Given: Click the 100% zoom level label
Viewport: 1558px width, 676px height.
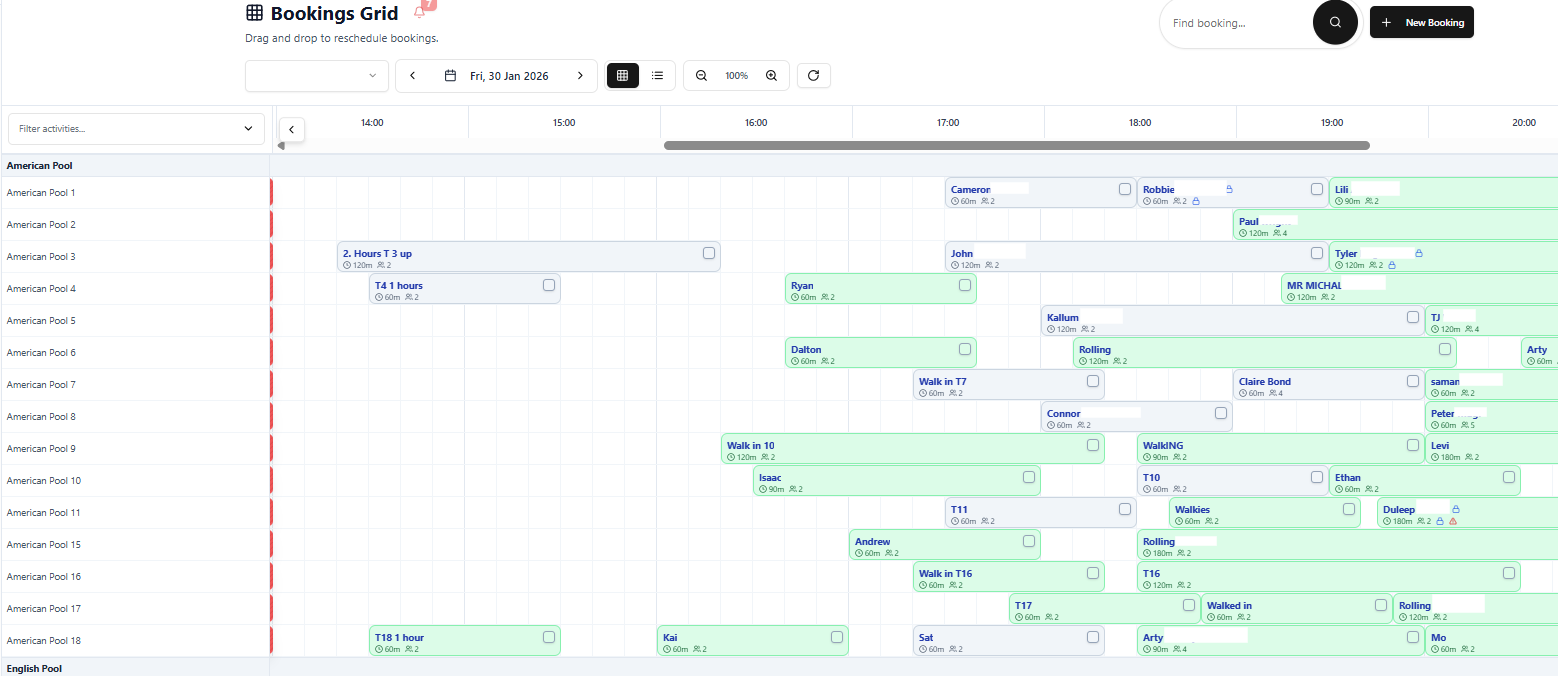Looking at the screenshot, I should tap(737, 76).
